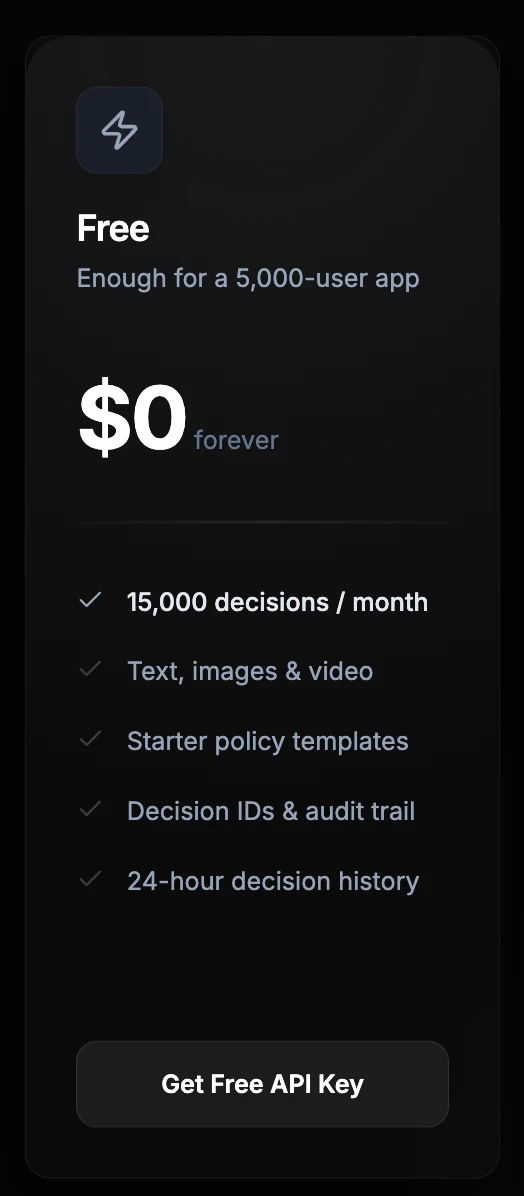
Task: Click the Free plan heading
Action: [x=113, y=228]
